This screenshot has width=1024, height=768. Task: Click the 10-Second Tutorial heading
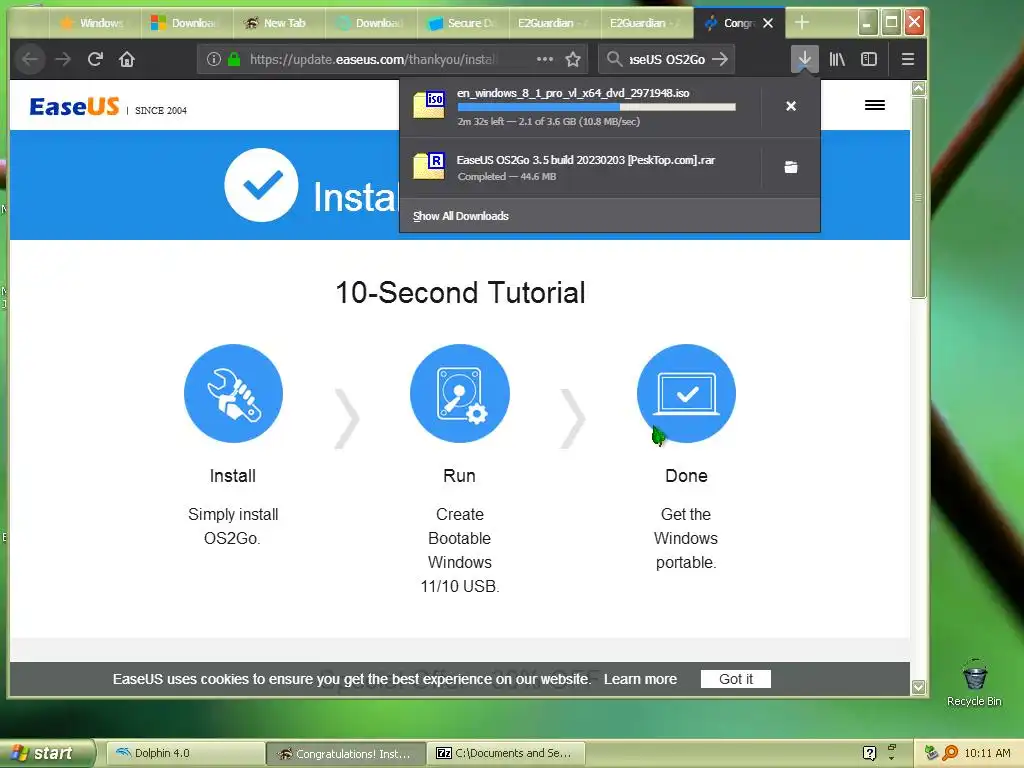pos(460,293)
